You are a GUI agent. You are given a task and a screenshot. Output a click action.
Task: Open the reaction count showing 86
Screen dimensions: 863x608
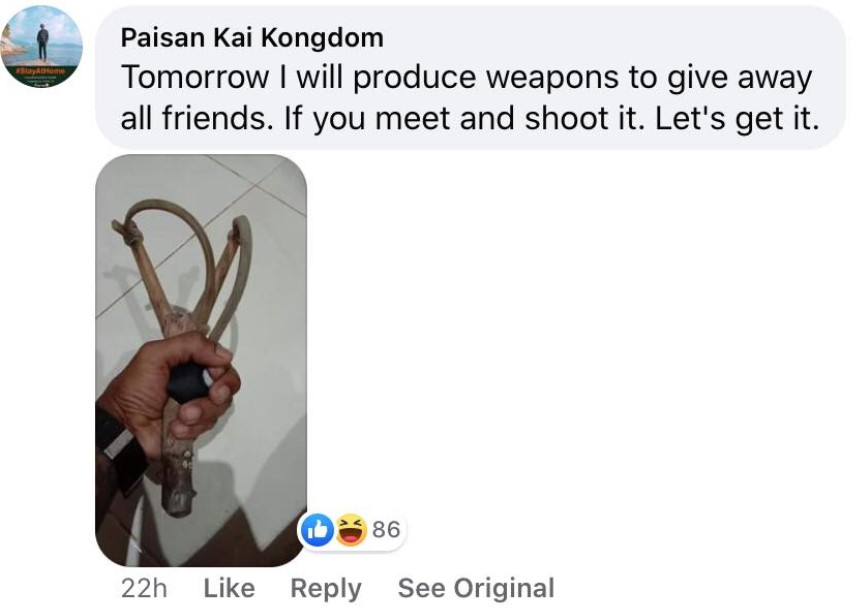pos(386,529)
